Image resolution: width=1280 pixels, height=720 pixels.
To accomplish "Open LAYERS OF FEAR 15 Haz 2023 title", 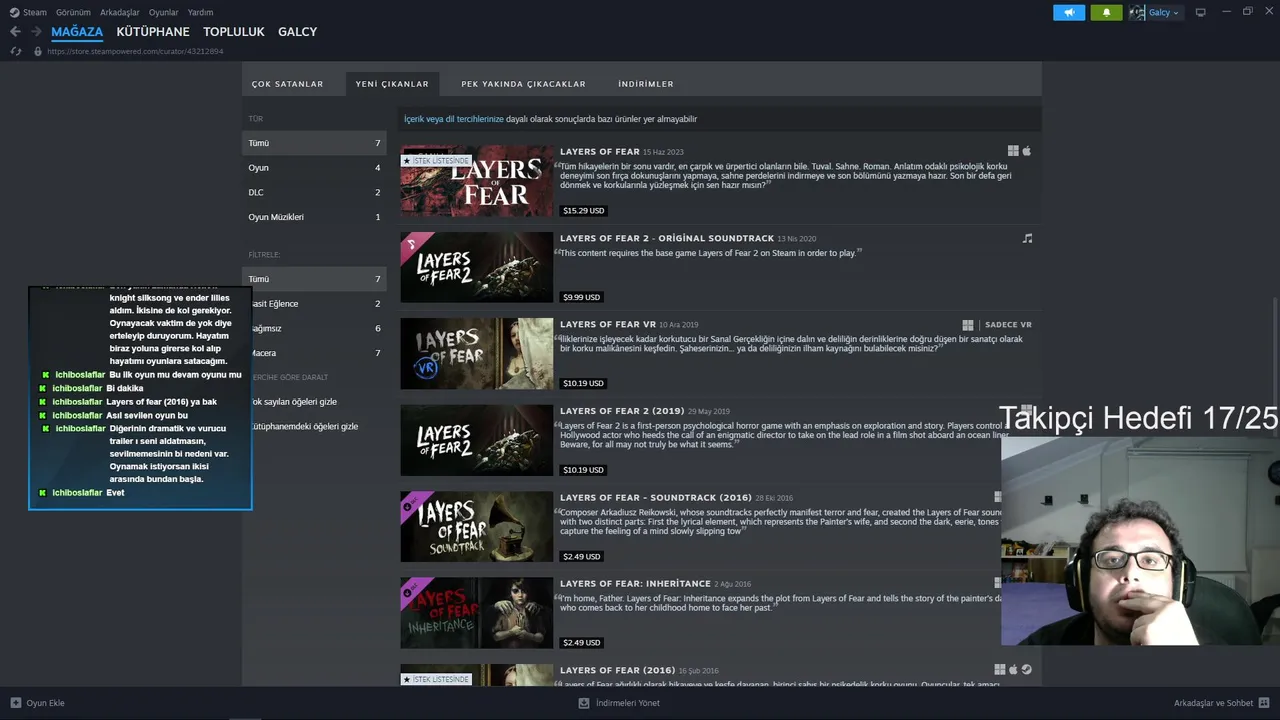I will 599,152.
